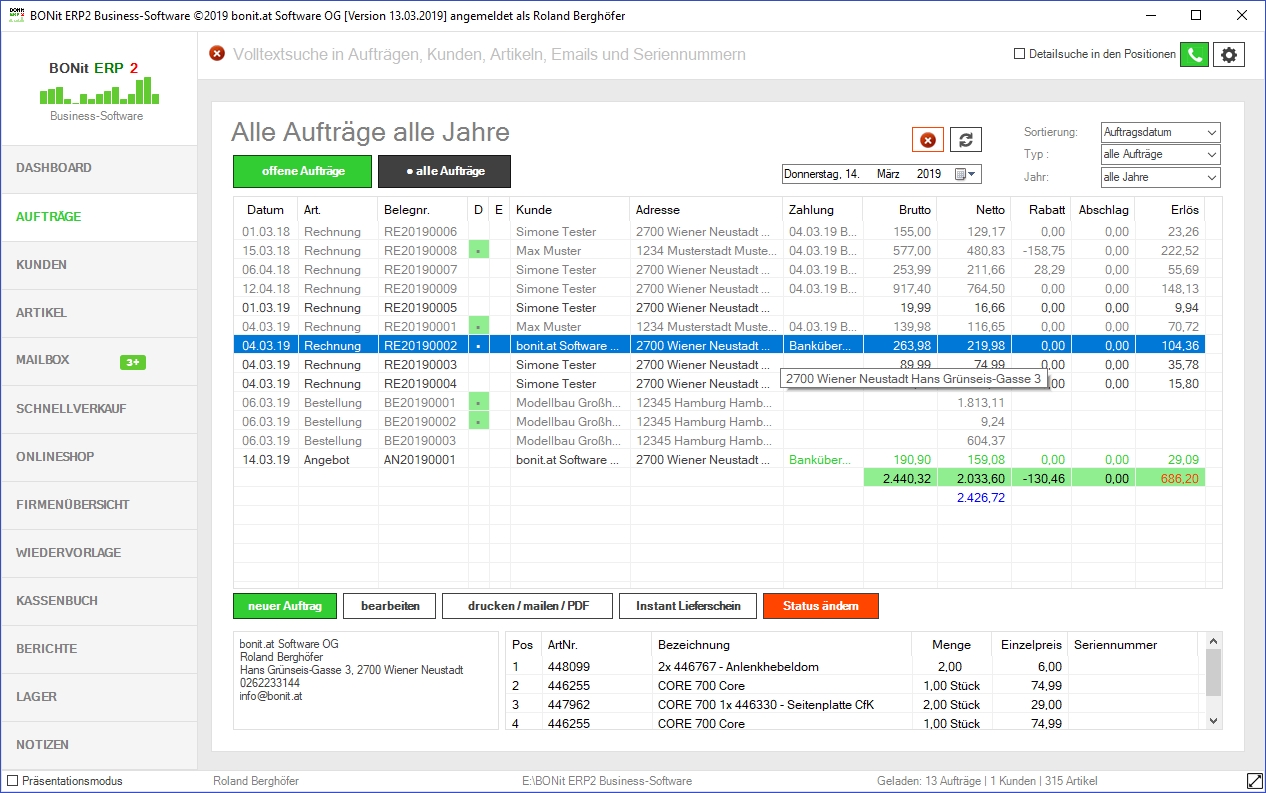Show offene Aufträge
Screen dimensions: 1266x793
pyautogui.click(x=303, y=171)
